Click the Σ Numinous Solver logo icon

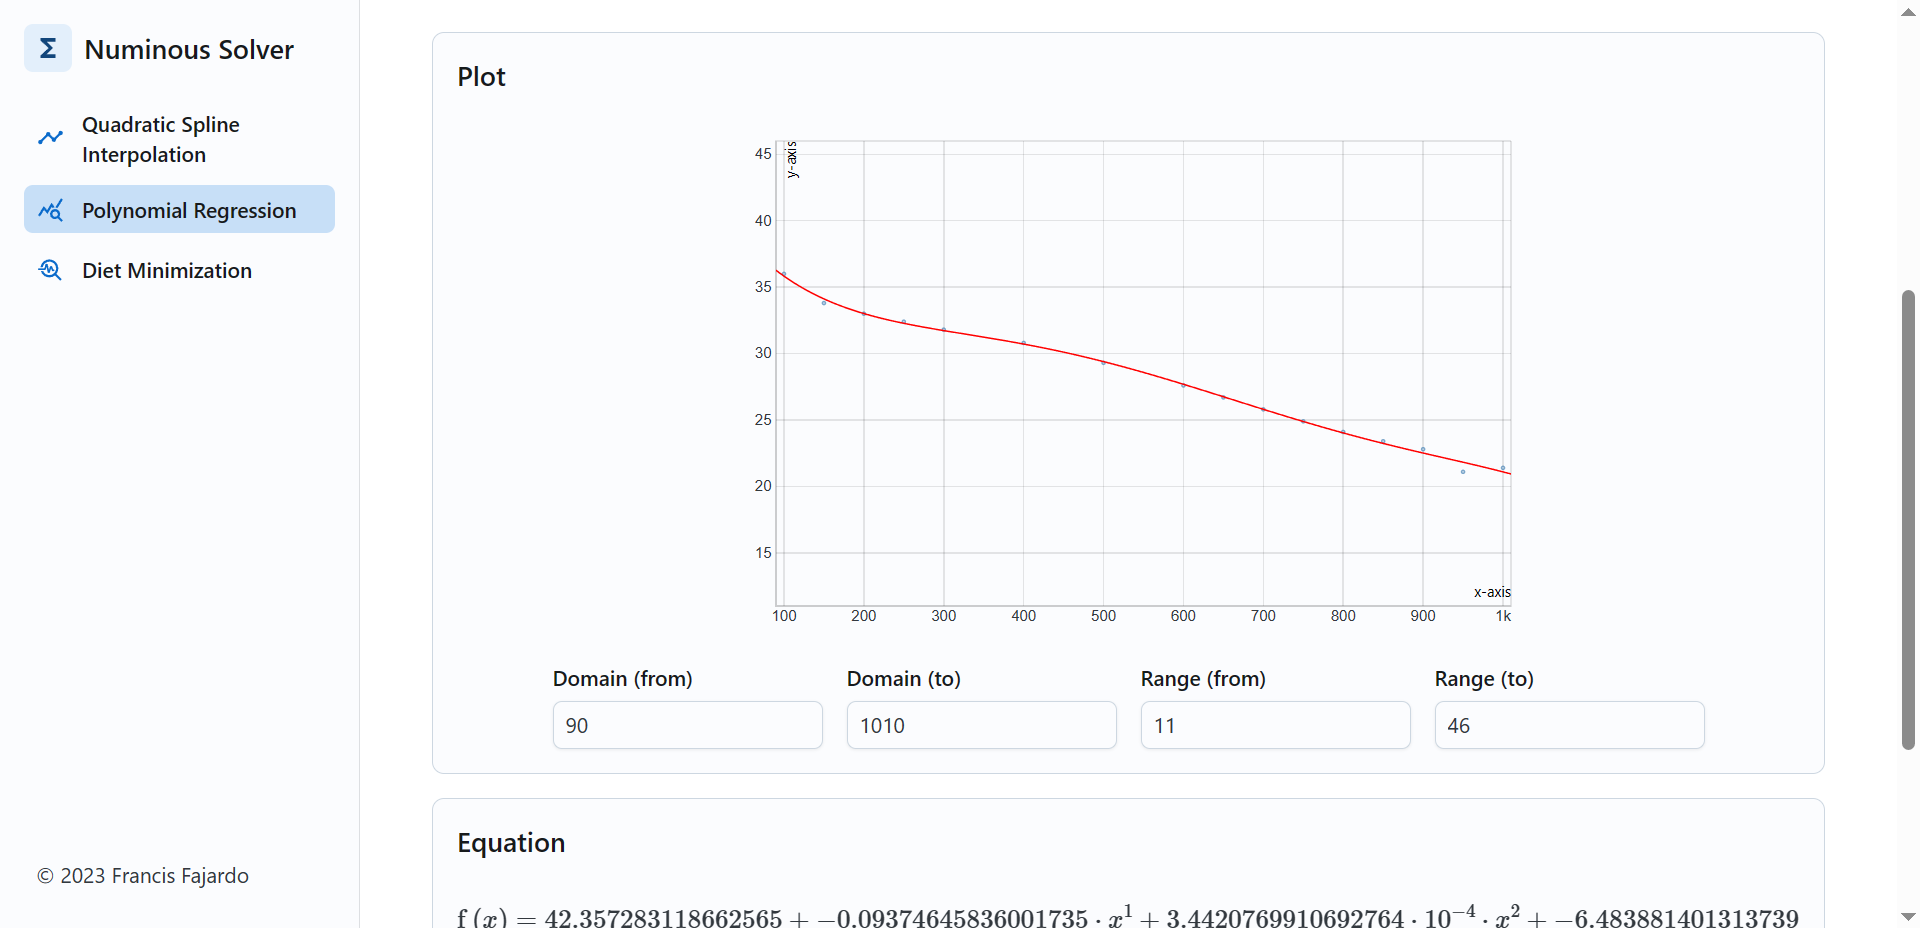(x=47, y=47)
